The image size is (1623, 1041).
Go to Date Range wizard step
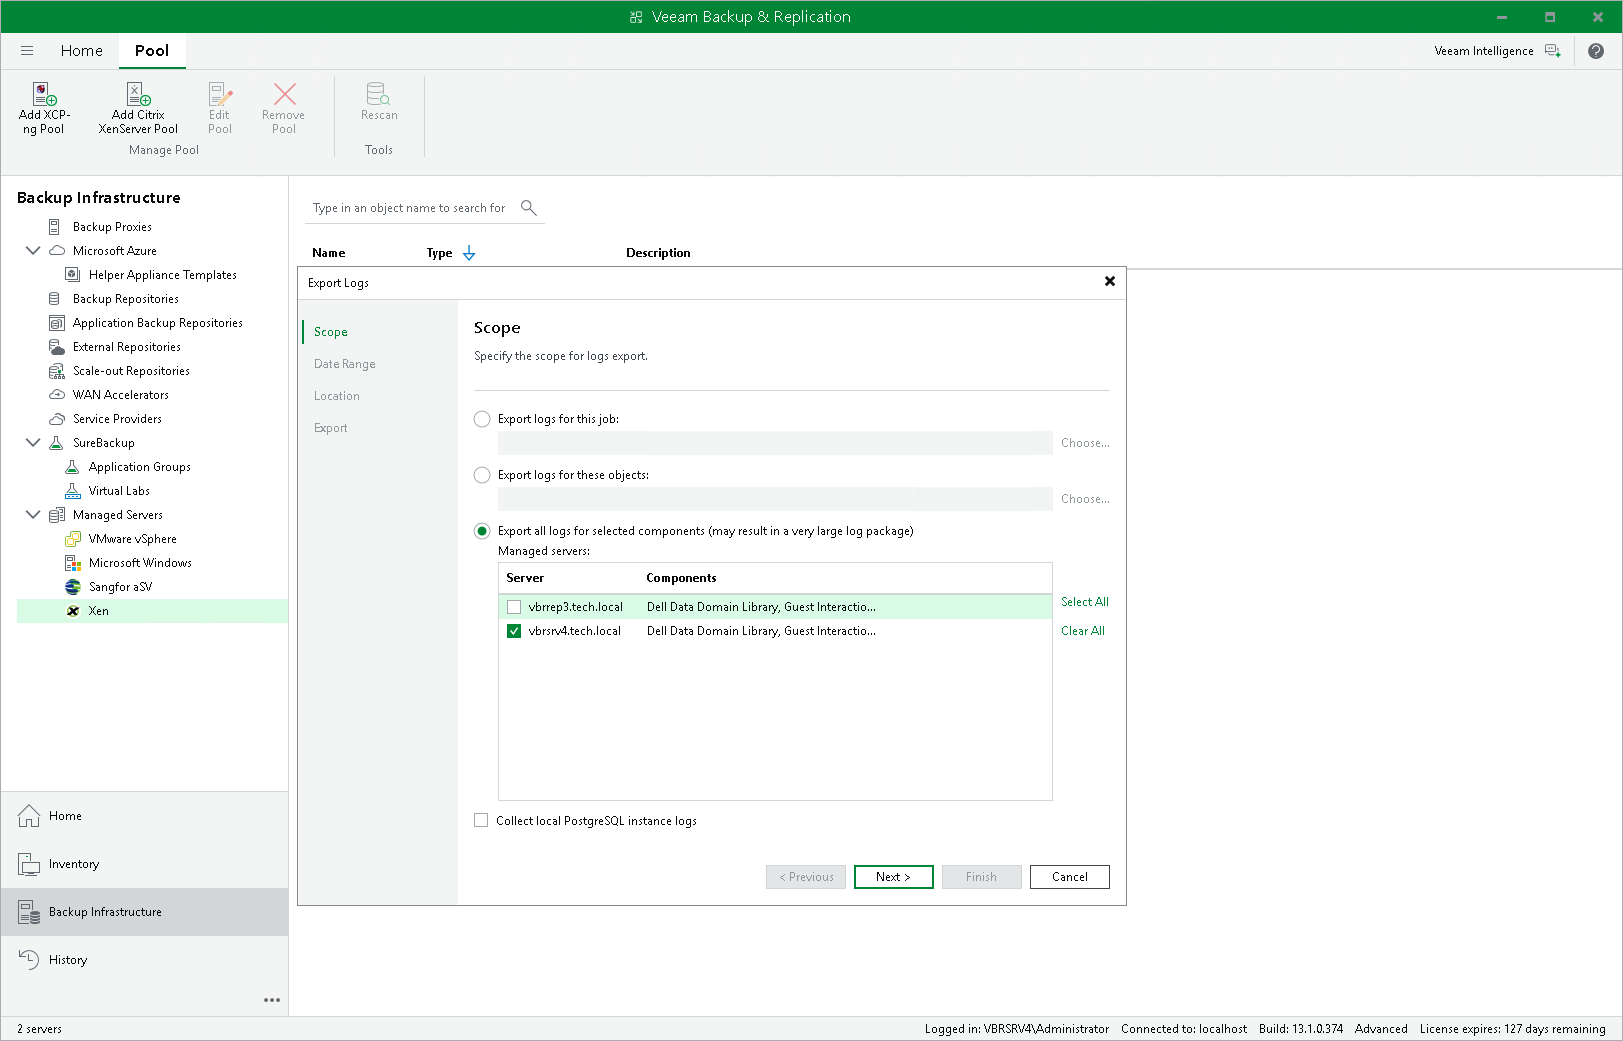click(x=345, y=364)
